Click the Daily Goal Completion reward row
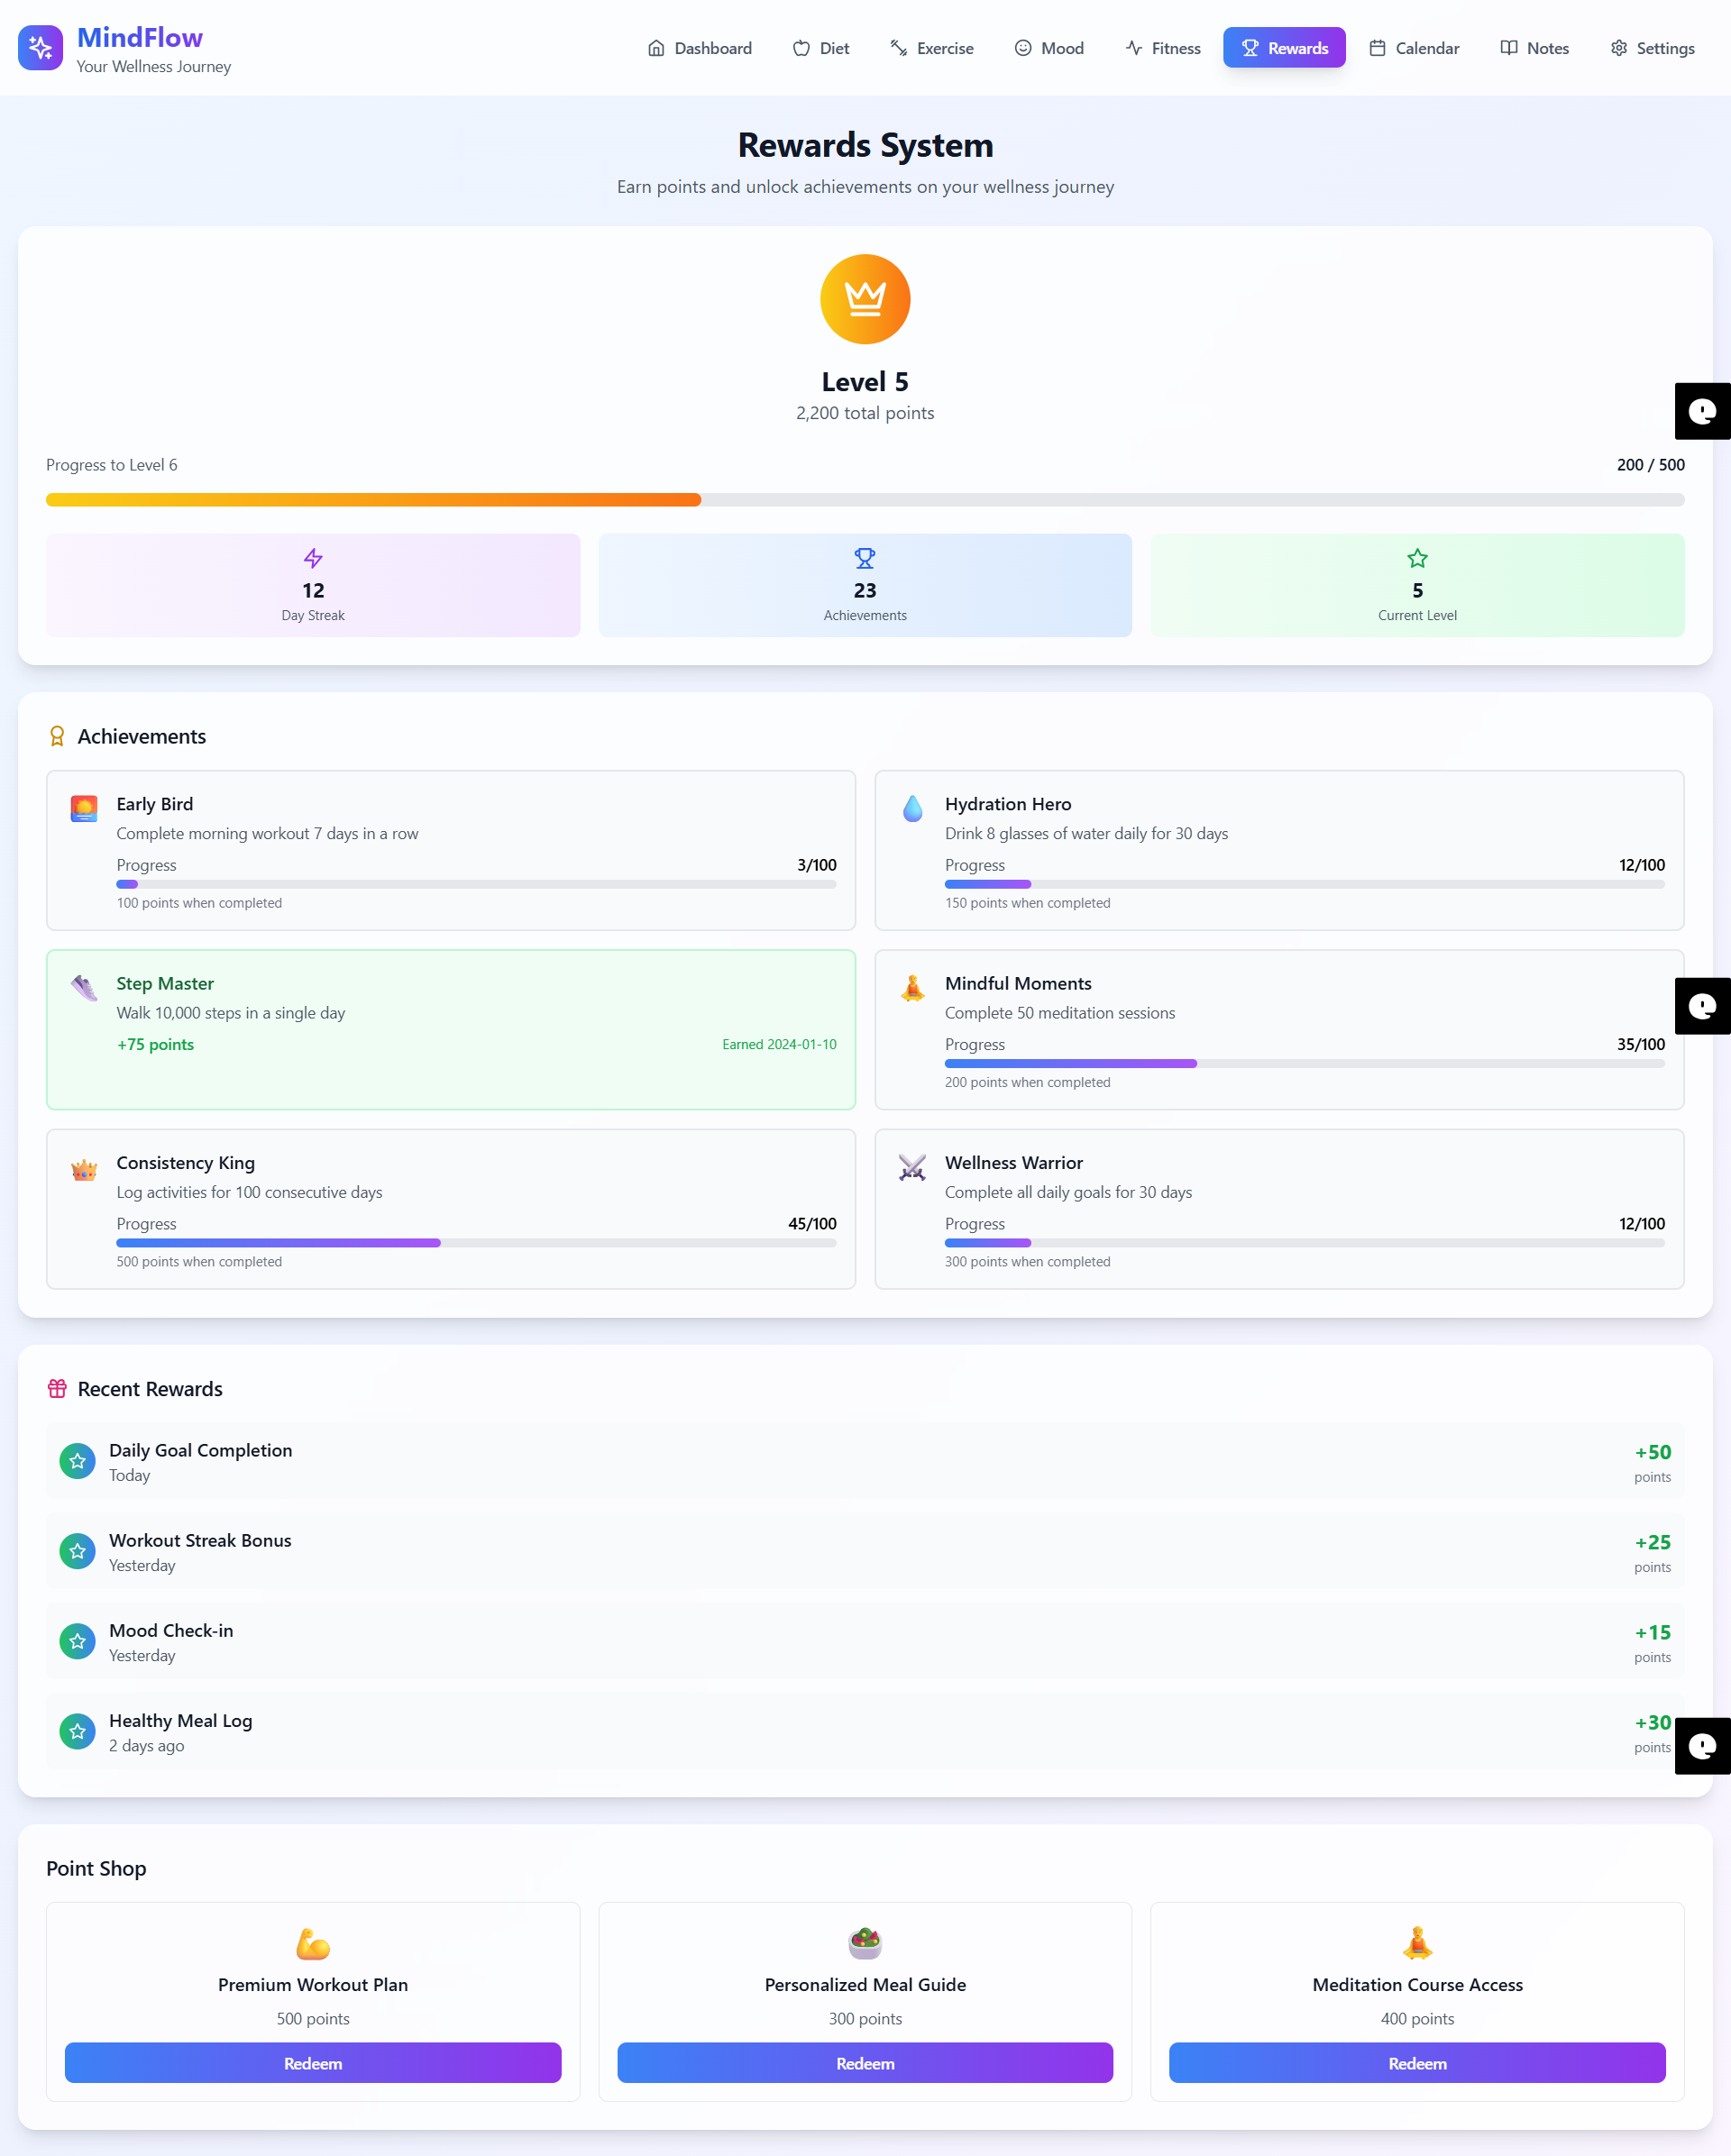 (865, 1461)
